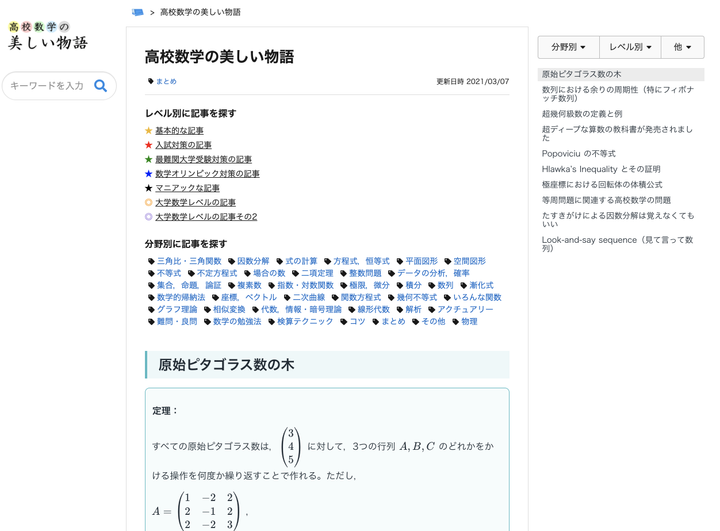The width and height of the screenshot is (720, 531).
Task: Open the 分野別 dropdown
Action: (568, 47)
